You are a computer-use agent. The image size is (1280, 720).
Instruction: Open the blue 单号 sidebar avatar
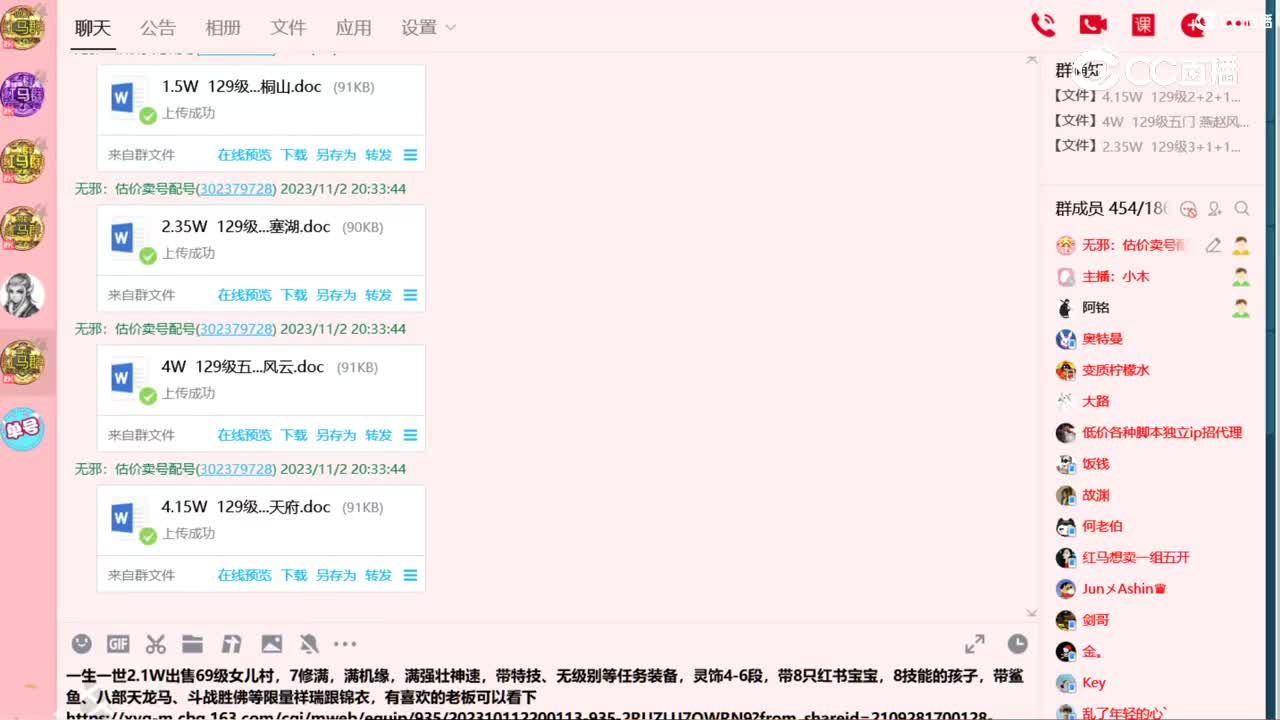[22, 429]
